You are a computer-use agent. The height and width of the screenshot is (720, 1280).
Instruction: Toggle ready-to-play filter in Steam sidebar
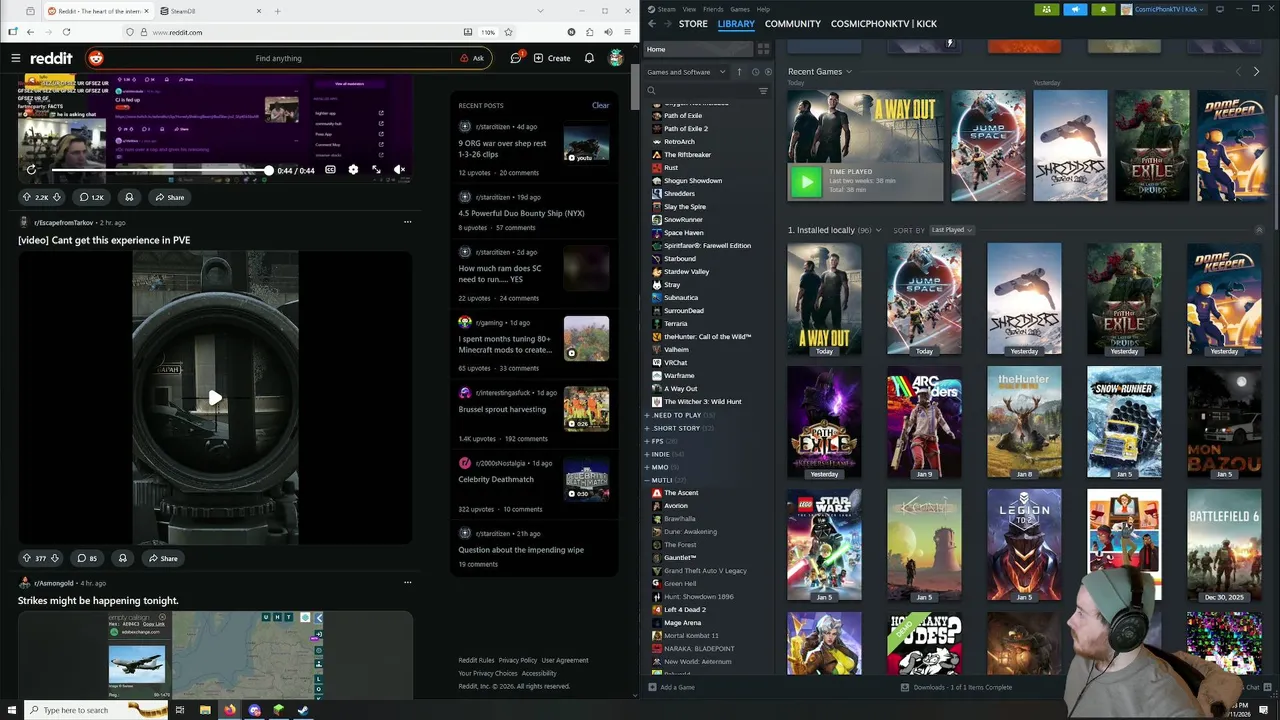(x=768, y=72)
